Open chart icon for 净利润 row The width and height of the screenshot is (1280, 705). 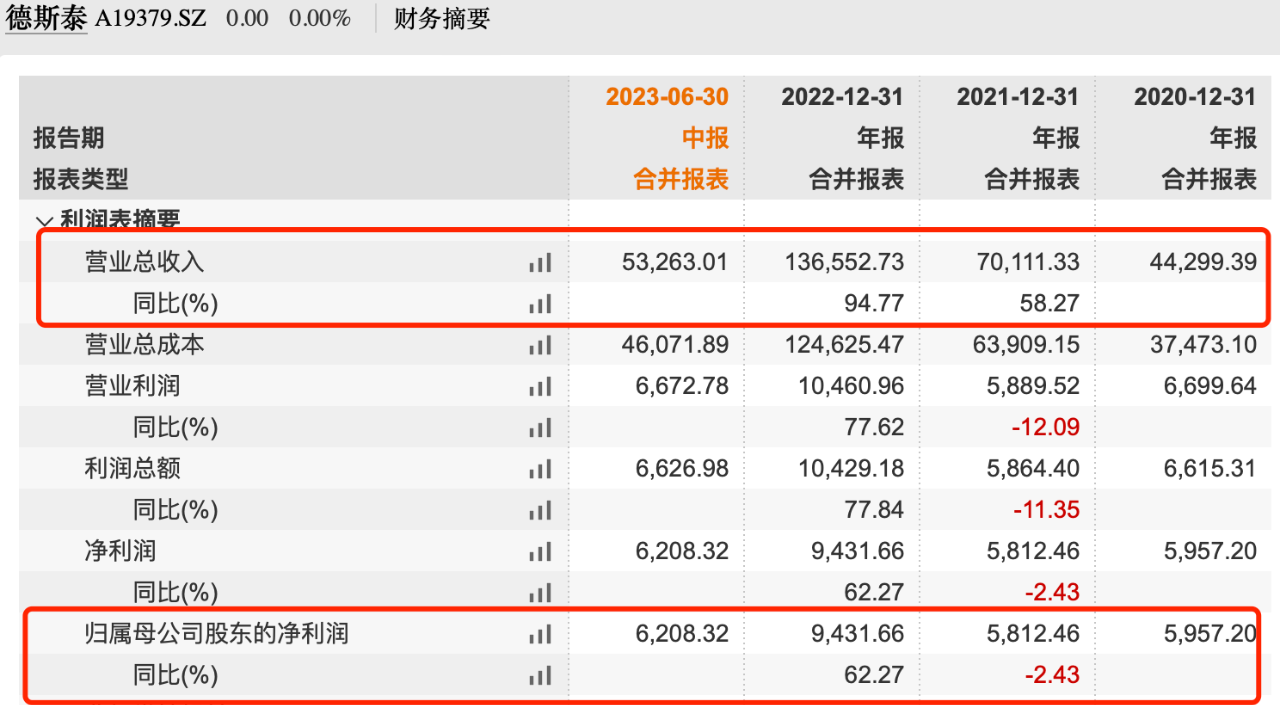(540, 552)
